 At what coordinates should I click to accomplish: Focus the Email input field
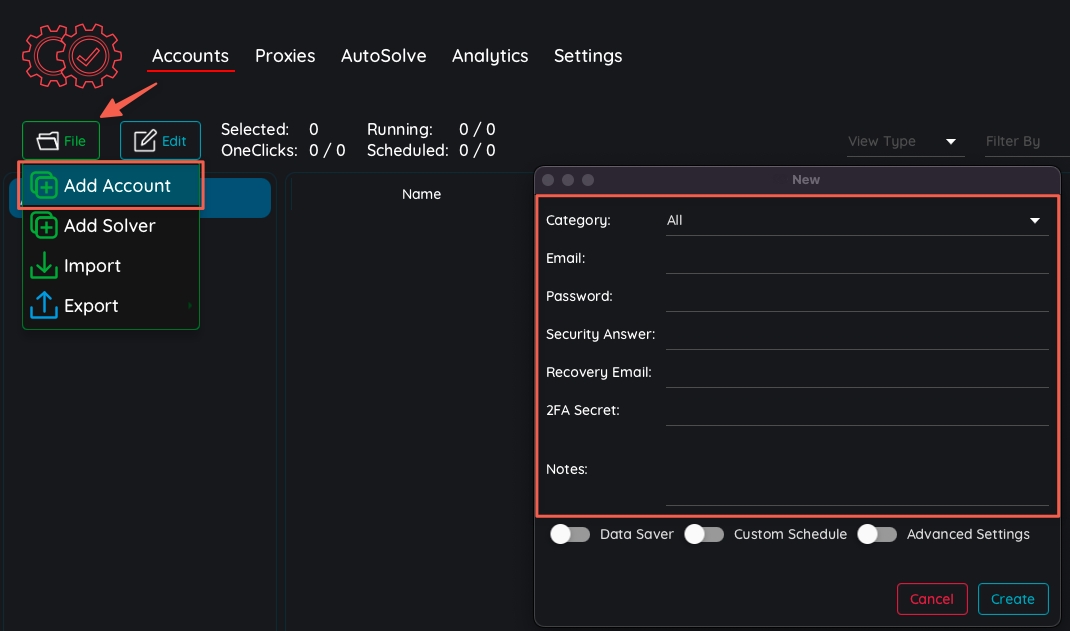856,259
